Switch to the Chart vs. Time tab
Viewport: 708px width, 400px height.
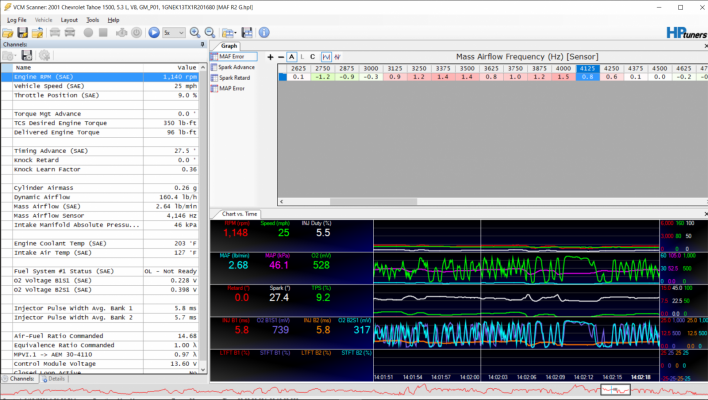tap(239, 214)
